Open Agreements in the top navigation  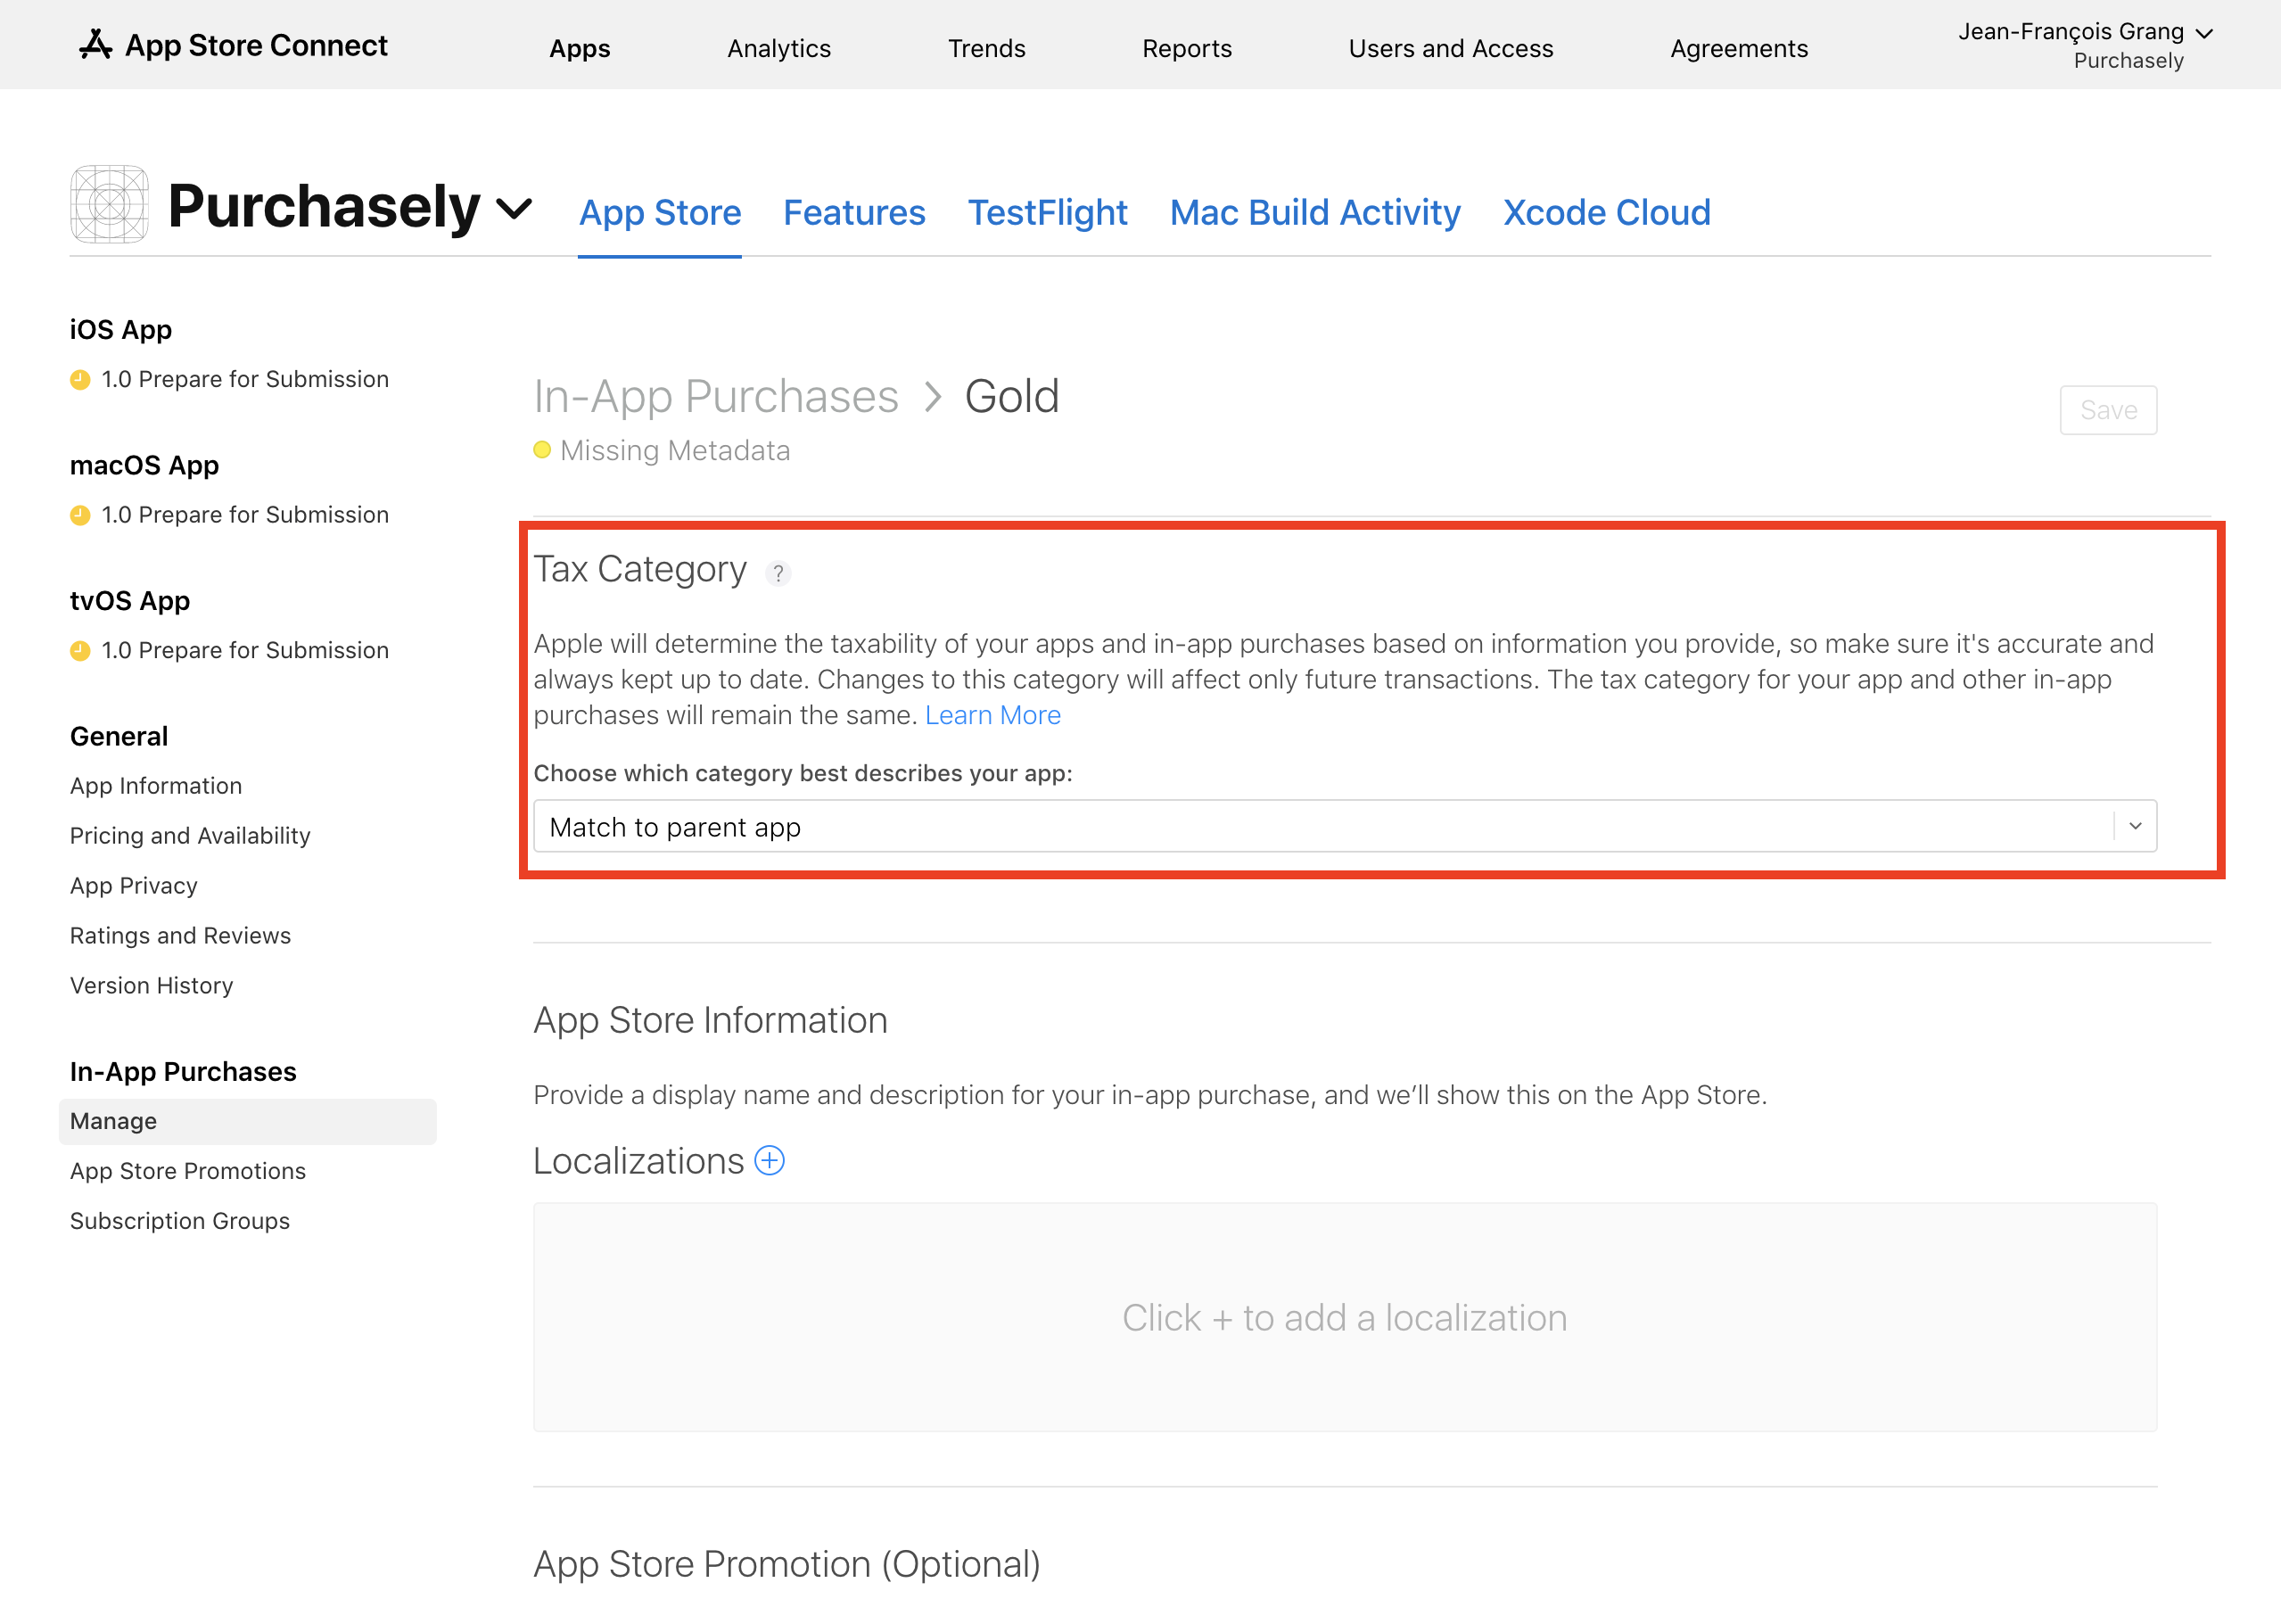click(x=1739, y=48)
